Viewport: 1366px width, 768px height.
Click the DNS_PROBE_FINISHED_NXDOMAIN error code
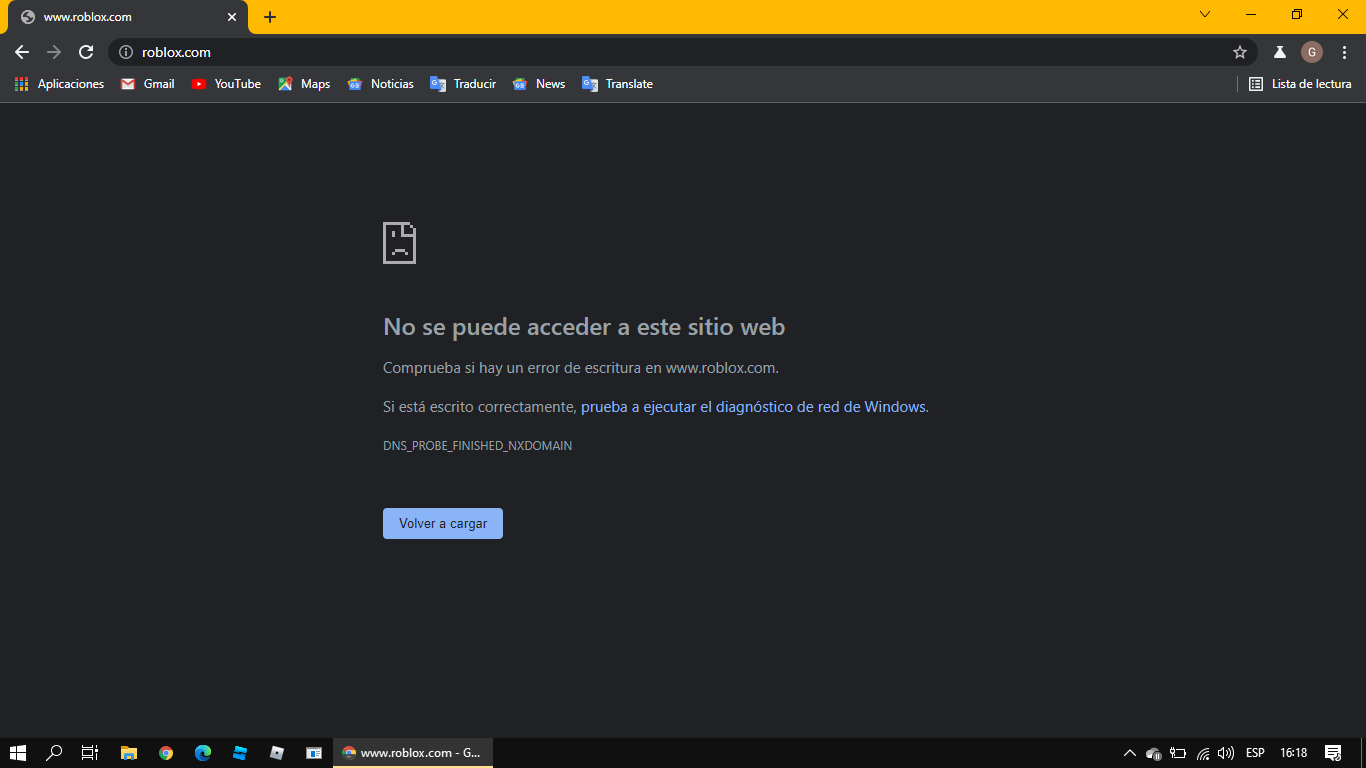(478, 446)
